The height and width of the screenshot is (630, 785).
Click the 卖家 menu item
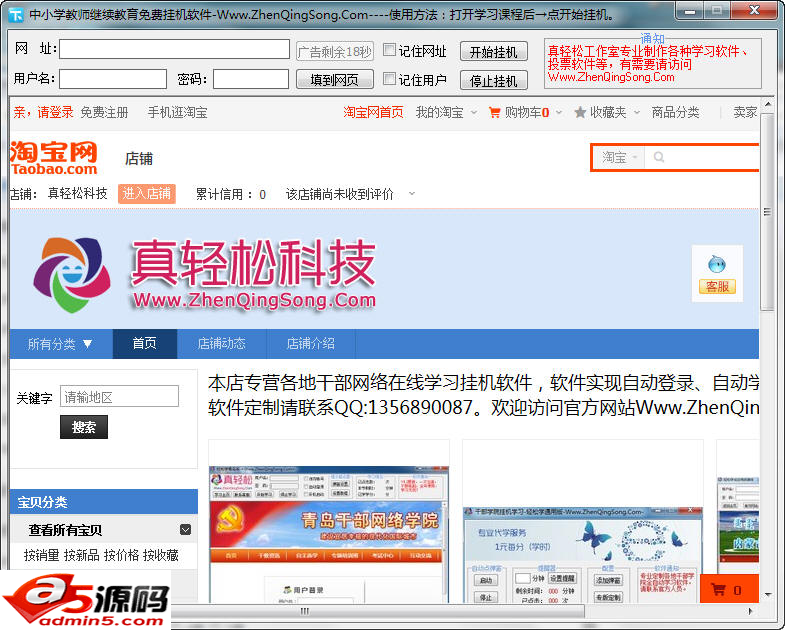745,113
